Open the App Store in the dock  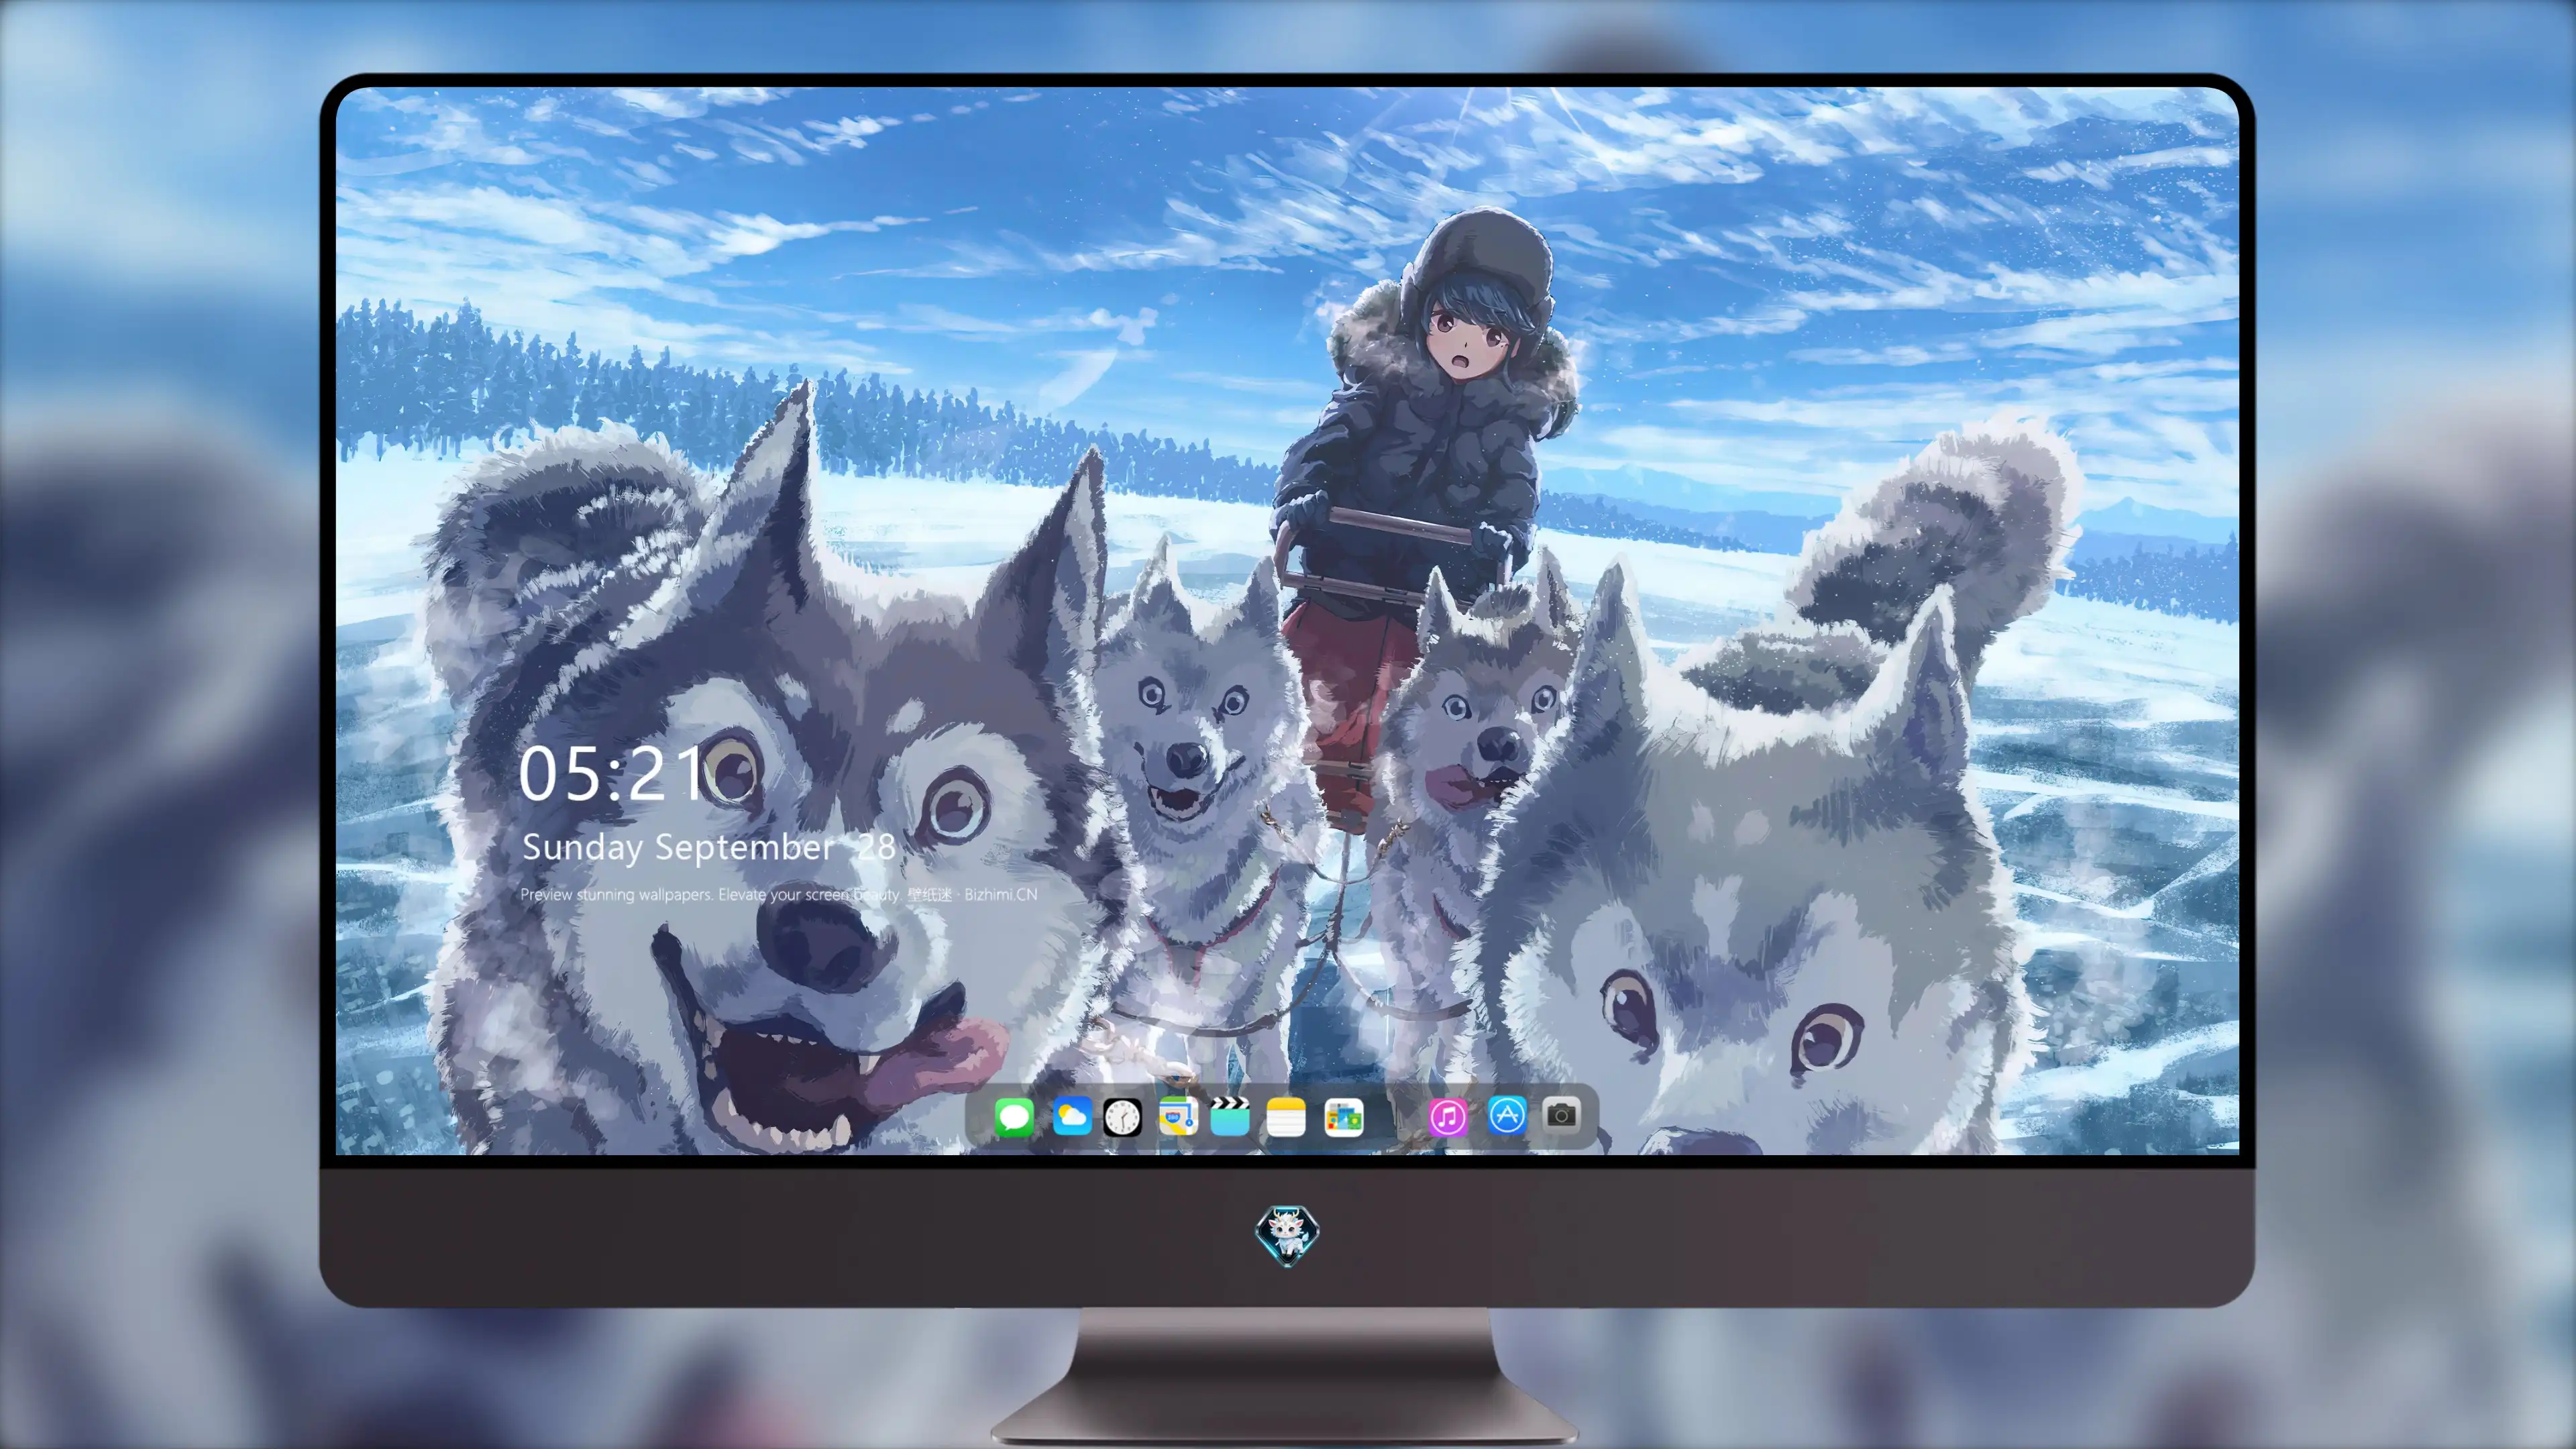click(x=1506, y=1115)
